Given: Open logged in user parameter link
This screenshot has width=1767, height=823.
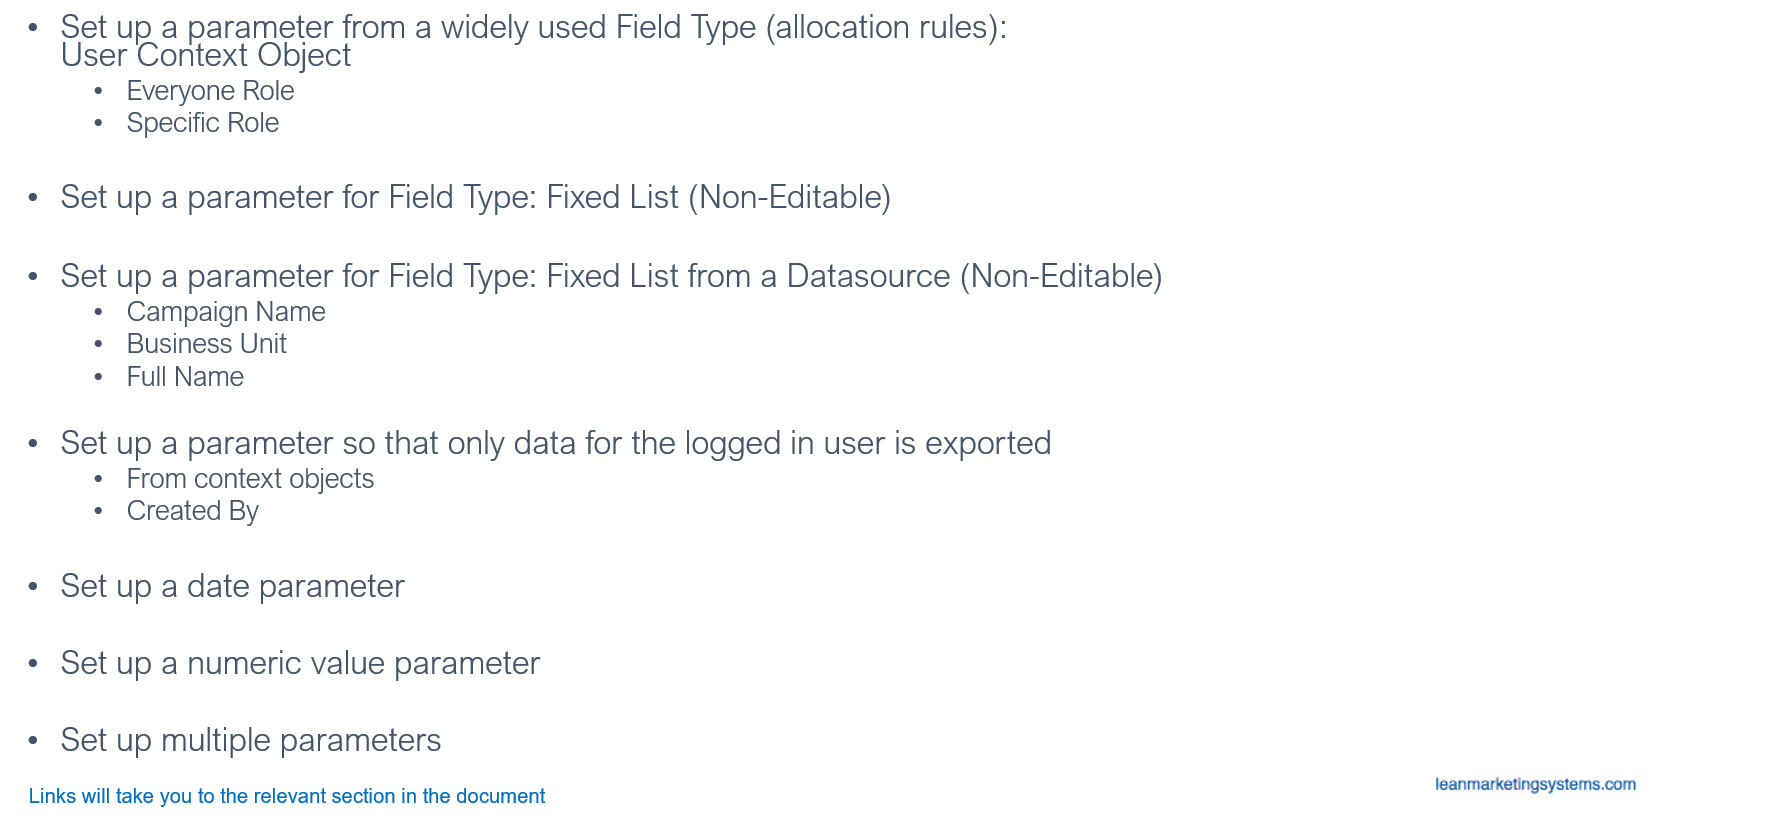Looking at the screenshot, I should pos(556,443).
